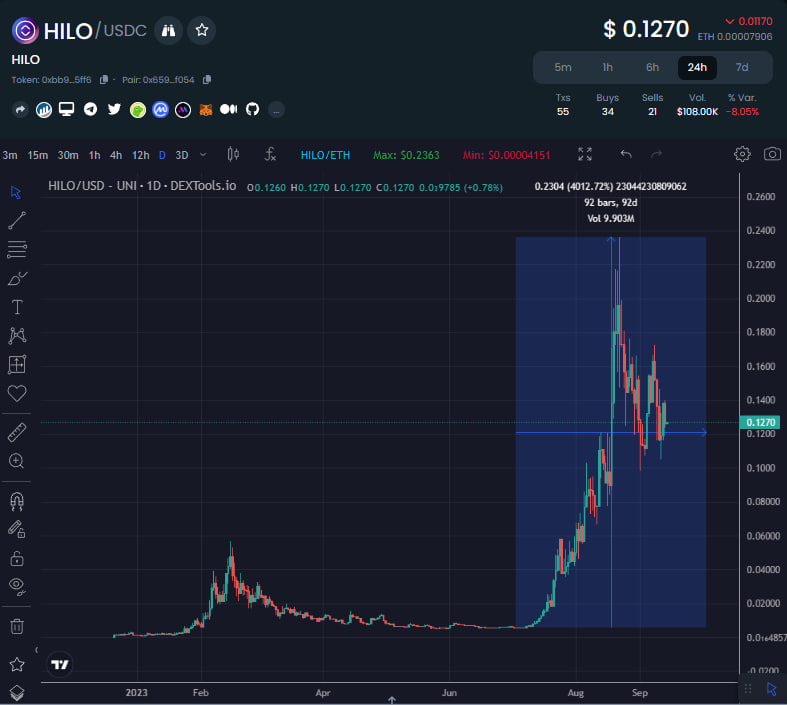Open the Etherscan-style chart logo link
The image size is (787, 705).
click(44, 109)
